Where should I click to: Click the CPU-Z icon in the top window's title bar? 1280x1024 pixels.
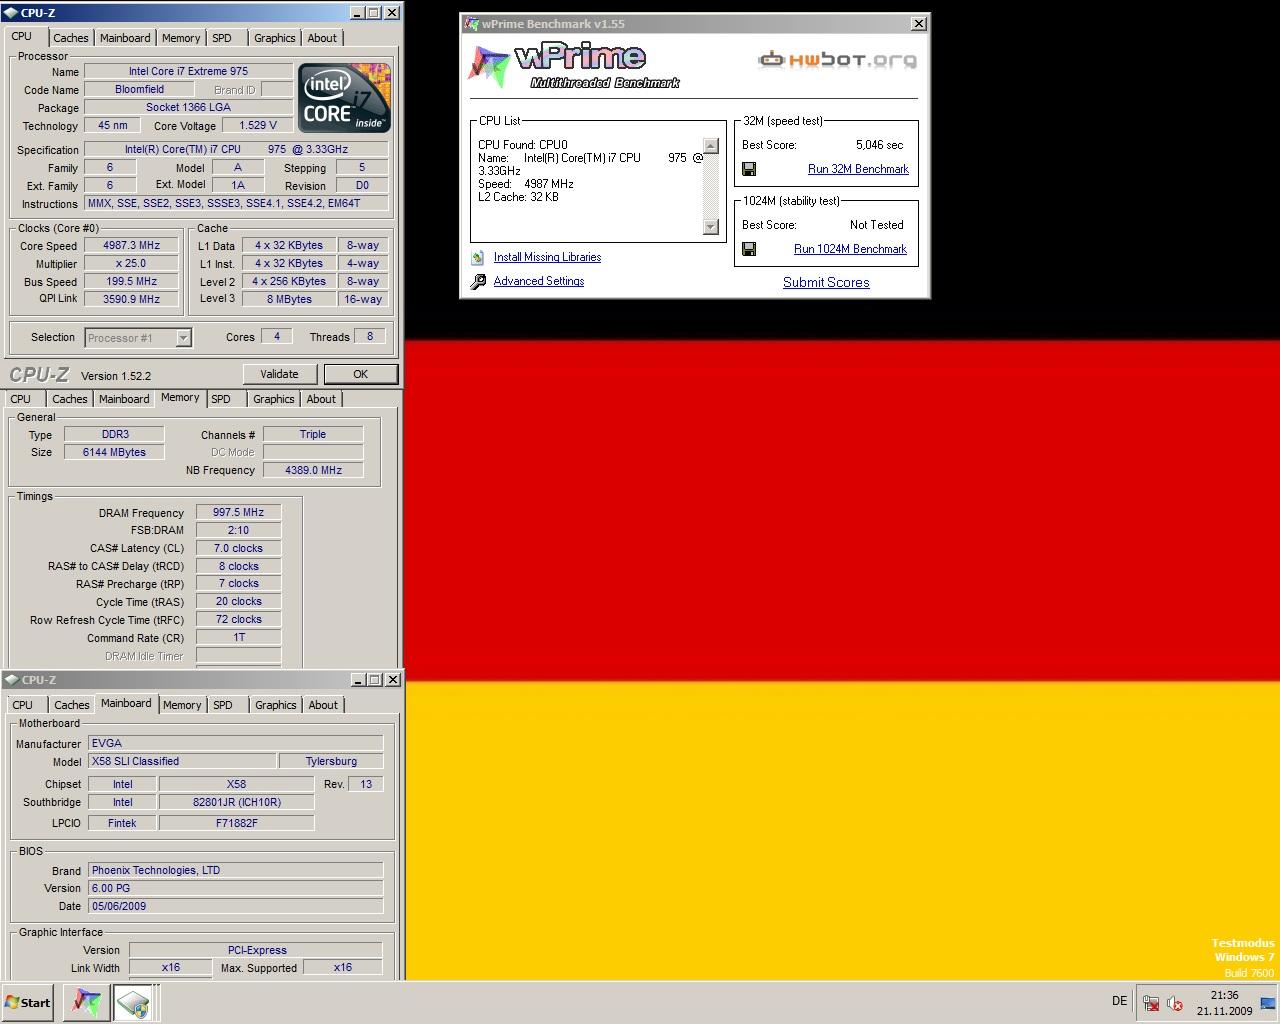[11, 13]
